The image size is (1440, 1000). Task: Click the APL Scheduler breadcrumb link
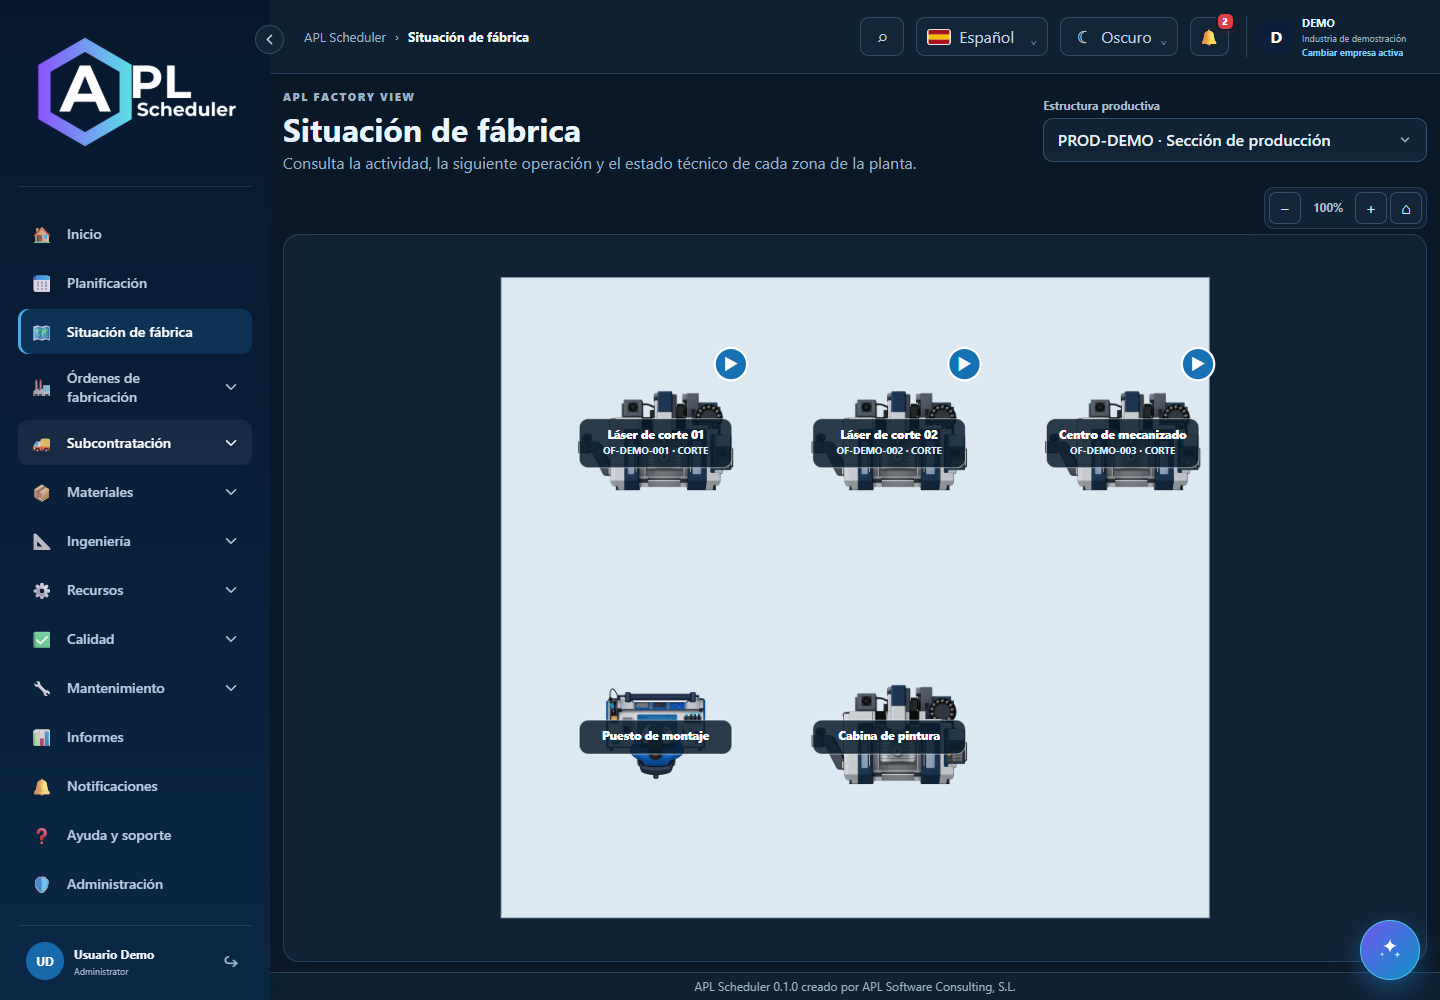click(345, 38)
